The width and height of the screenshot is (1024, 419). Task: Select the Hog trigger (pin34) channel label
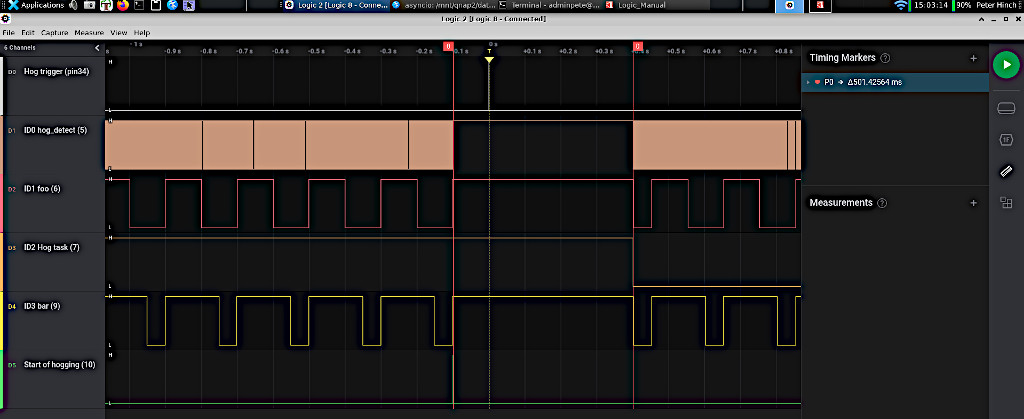[x=56, y=72]
